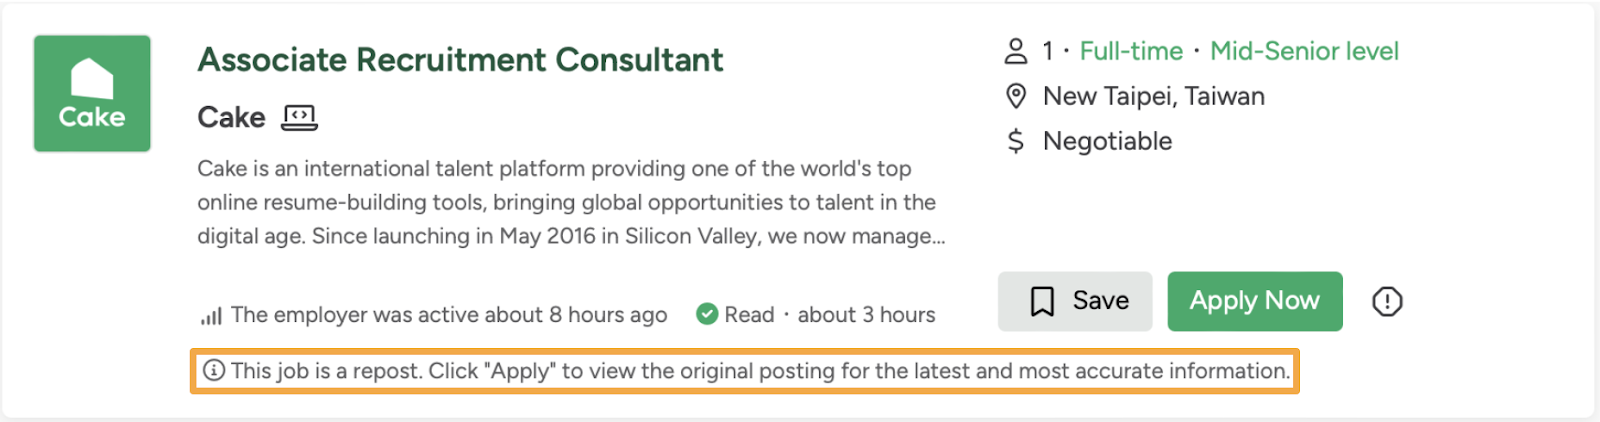Click the laptop code icon beside Cake
Image resolution: width=1600 pixels, height=422 pixels.
point(299,118)
